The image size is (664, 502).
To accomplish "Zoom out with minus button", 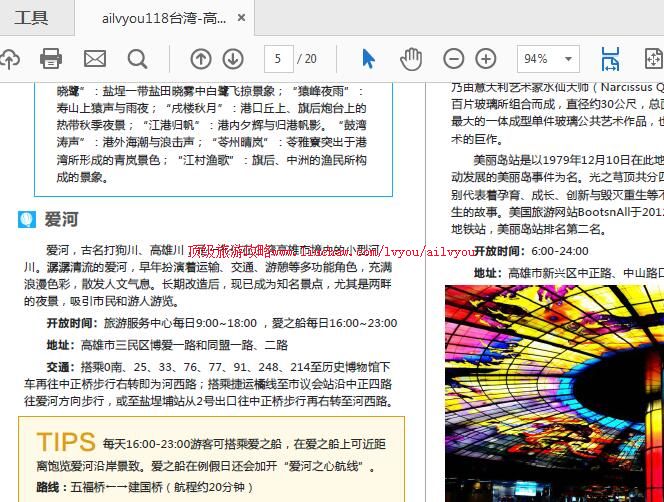I will tap(454, 59).
